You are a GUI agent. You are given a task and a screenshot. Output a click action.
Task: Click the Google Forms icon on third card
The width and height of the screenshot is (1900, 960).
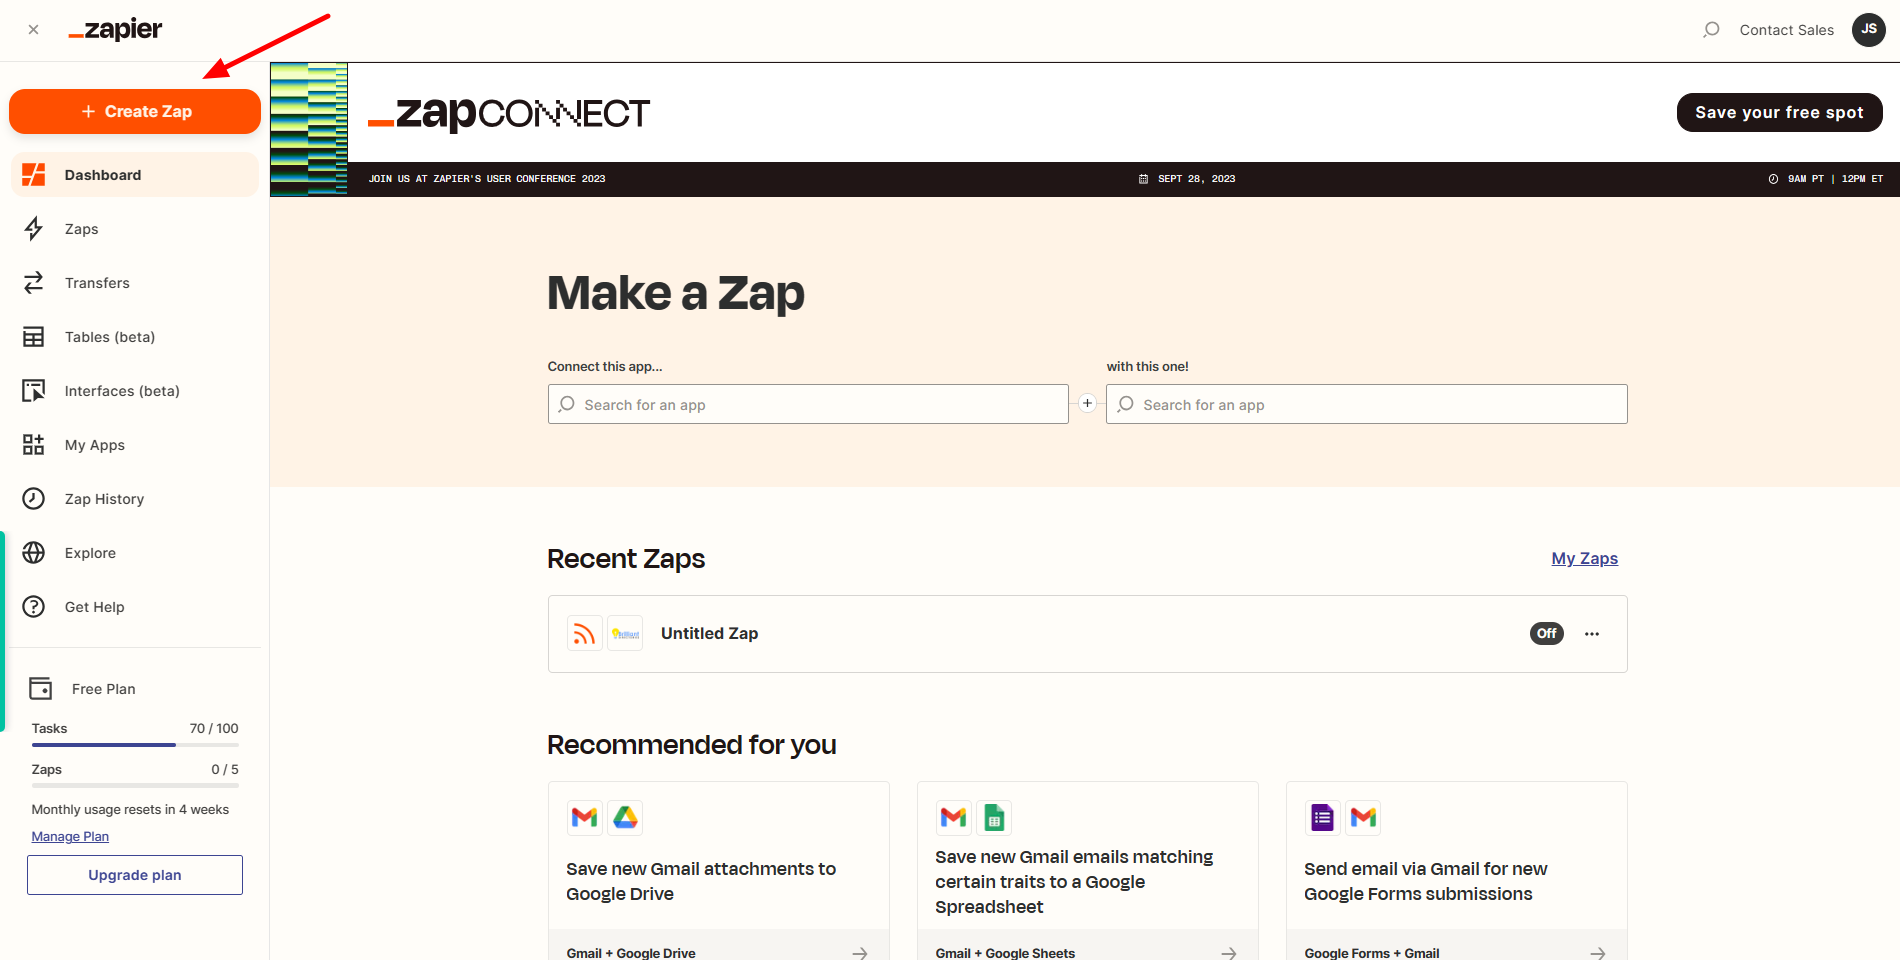click(x=1323, y=818)
